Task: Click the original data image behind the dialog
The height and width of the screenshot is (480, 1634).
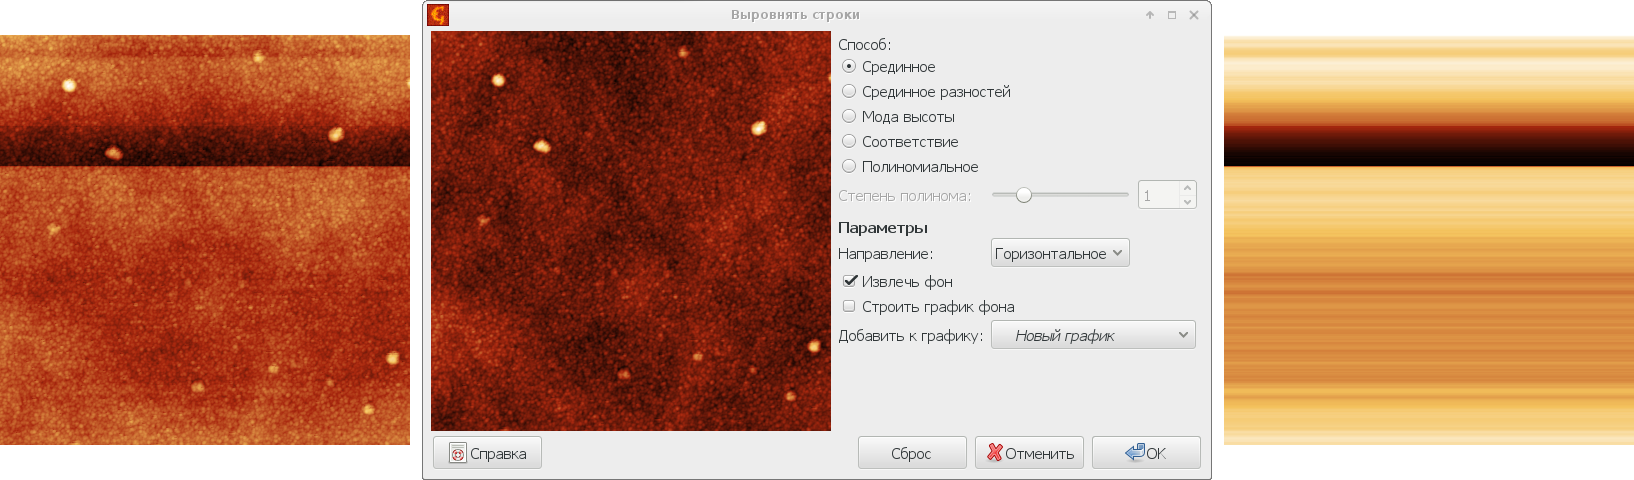Action: (205, 240)
